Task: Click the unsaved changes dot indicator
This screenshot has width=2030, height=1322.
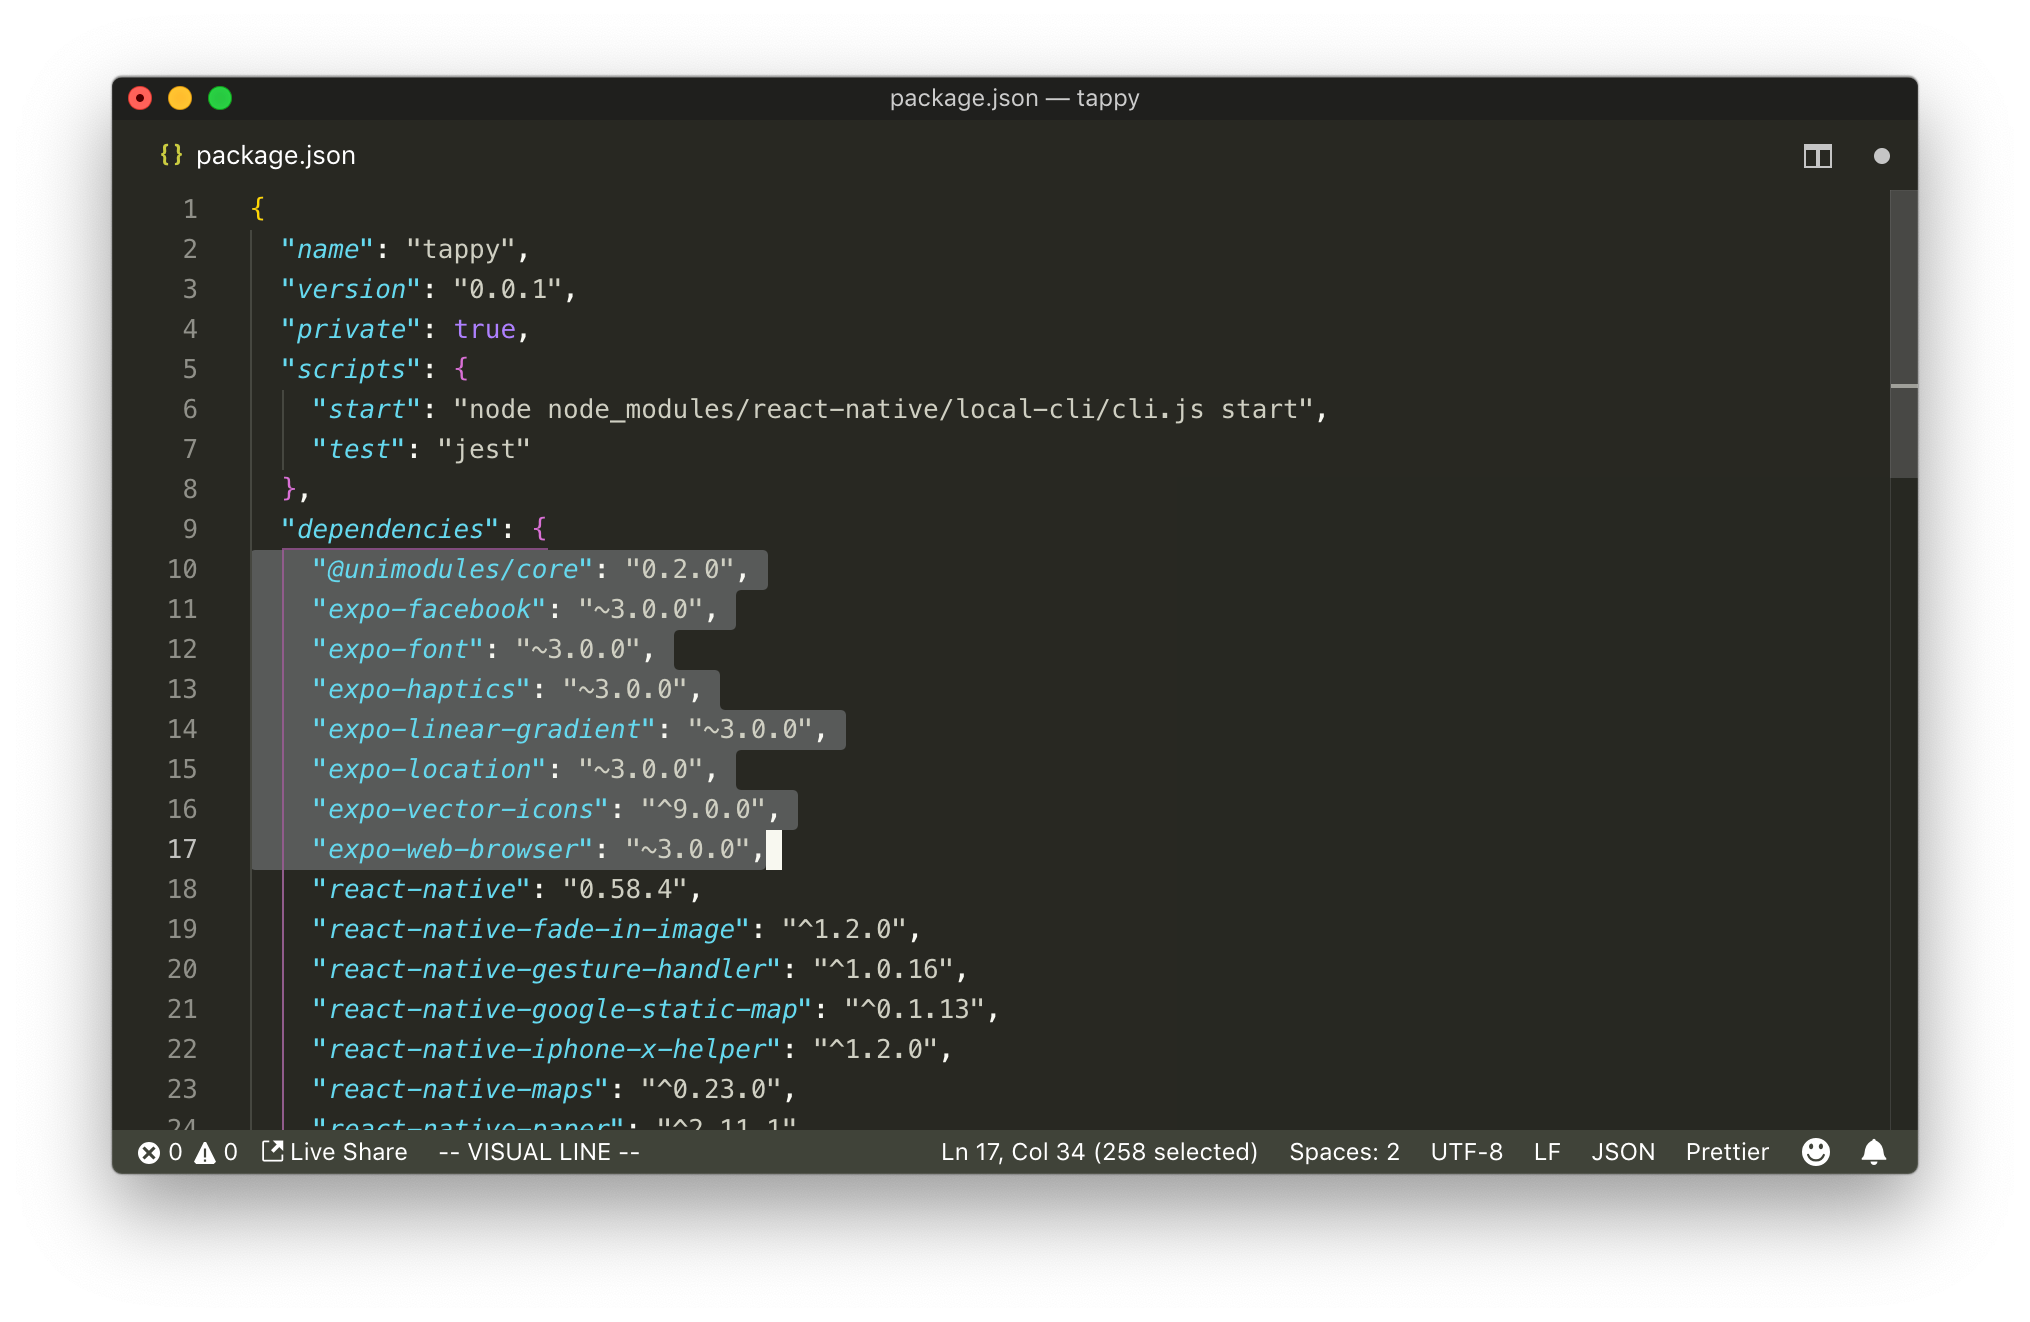Action: (1882, 156)
